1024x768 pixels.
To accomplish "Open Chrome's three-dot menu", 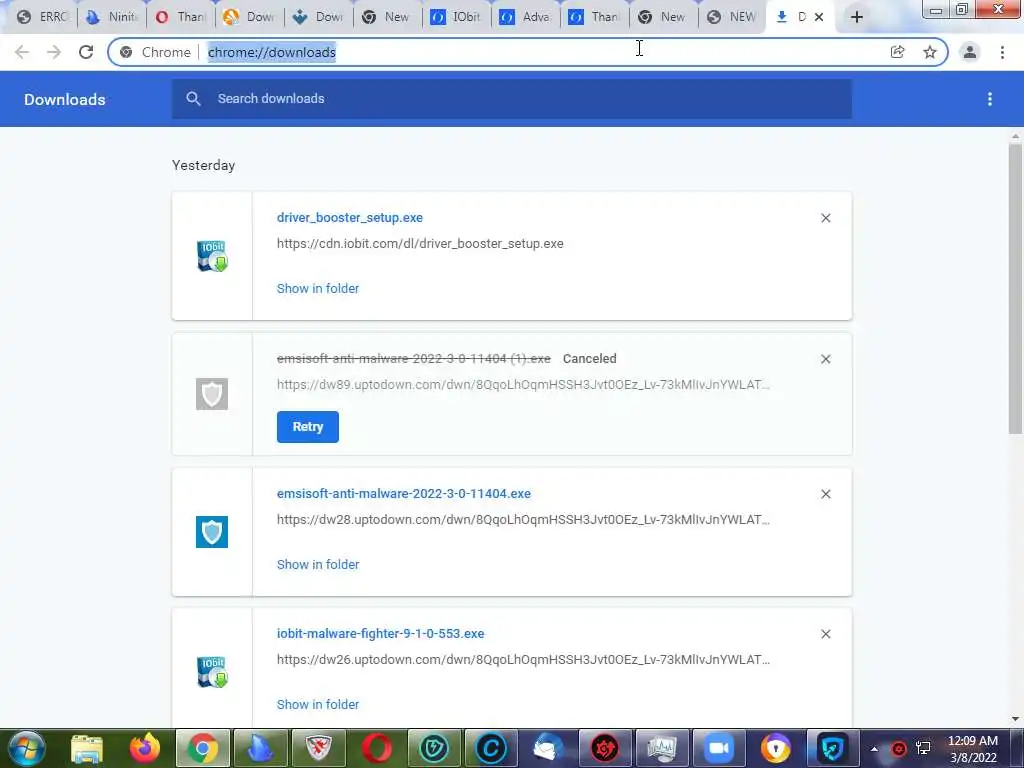I will click(1002, 52).
